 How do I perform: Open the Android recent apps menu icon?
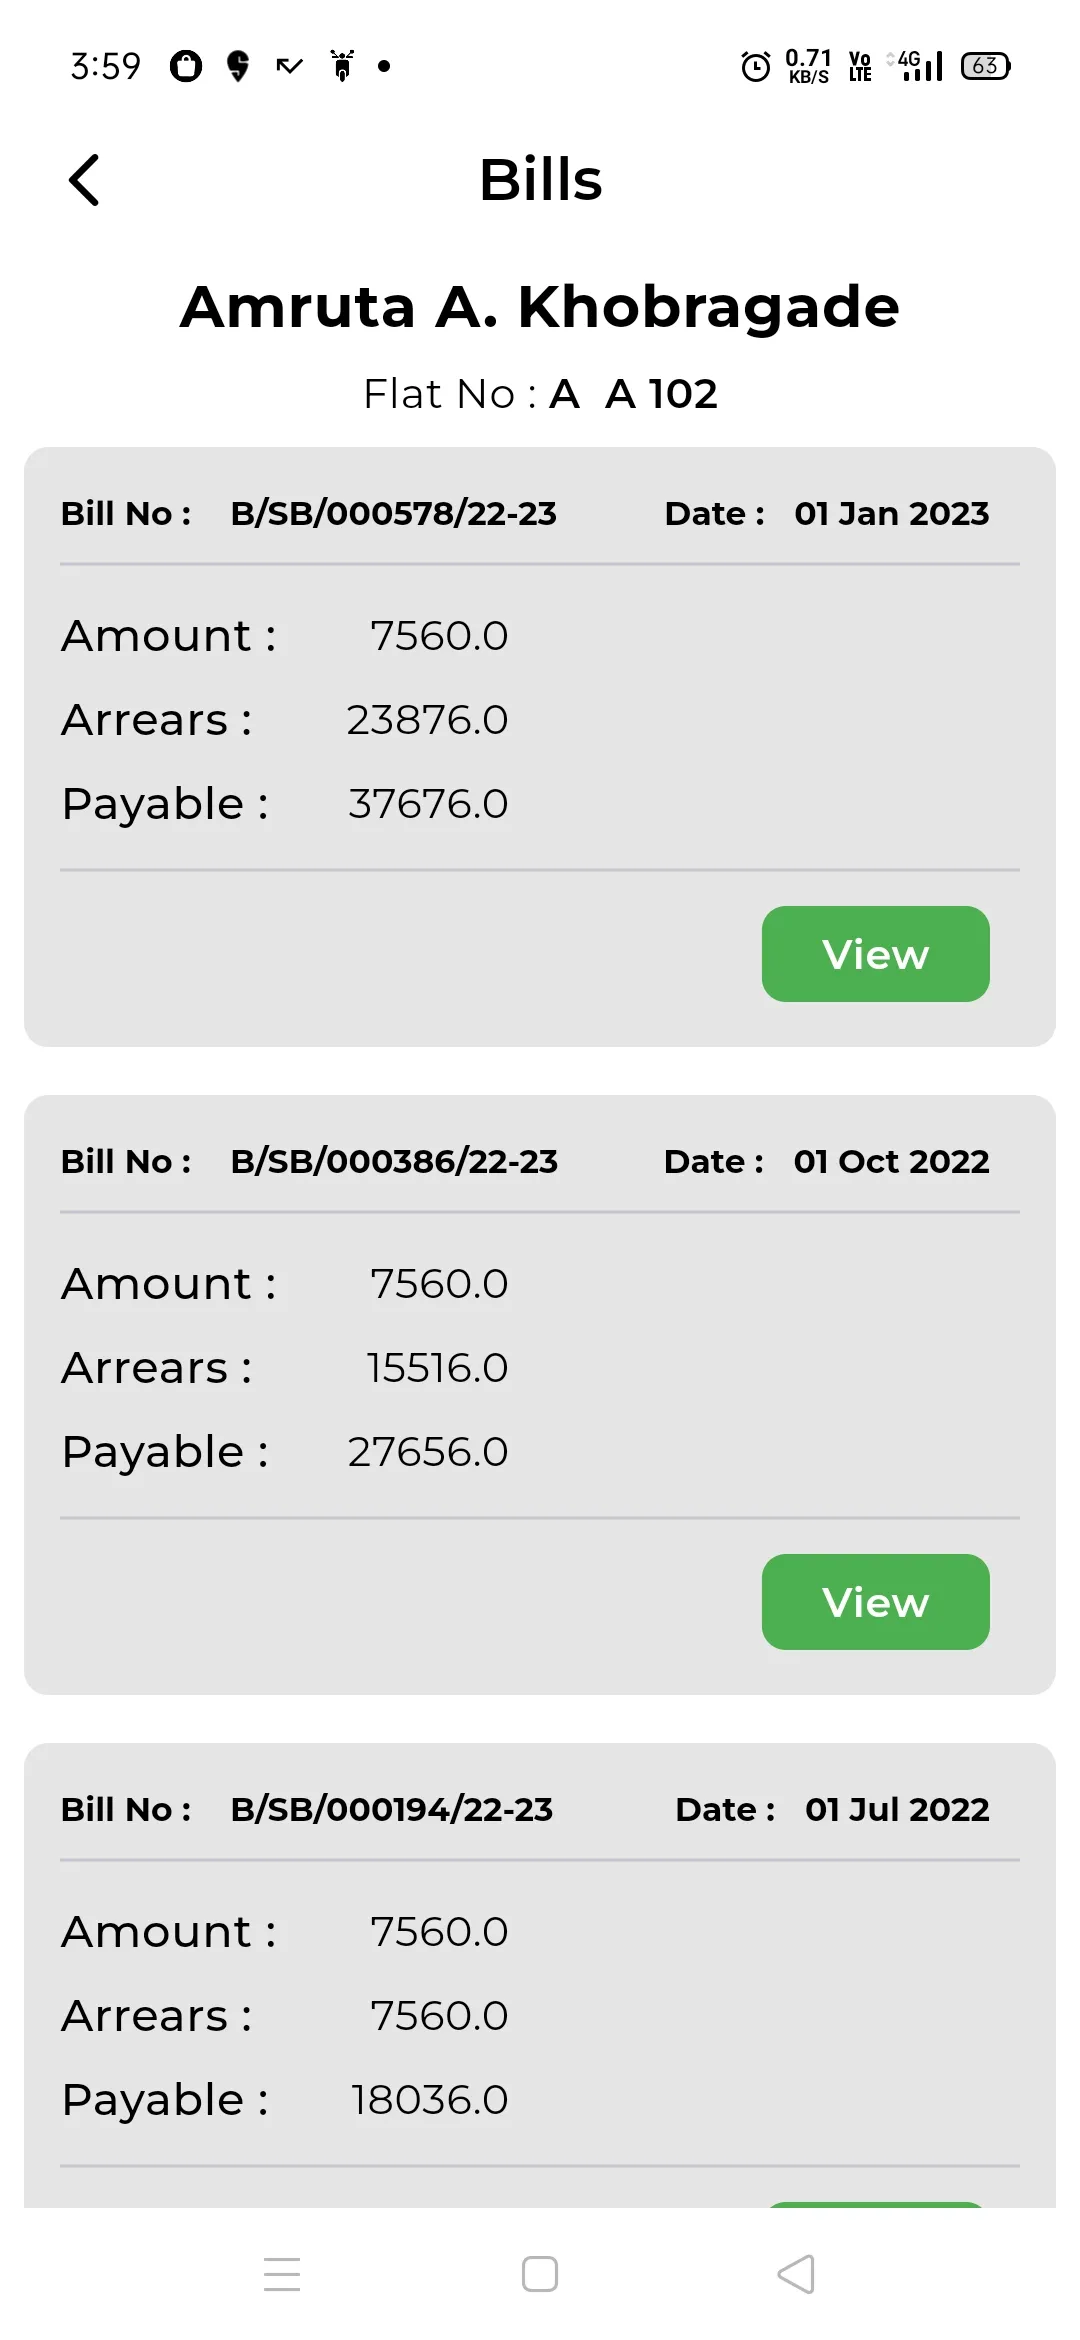[x=282, y=2274]
